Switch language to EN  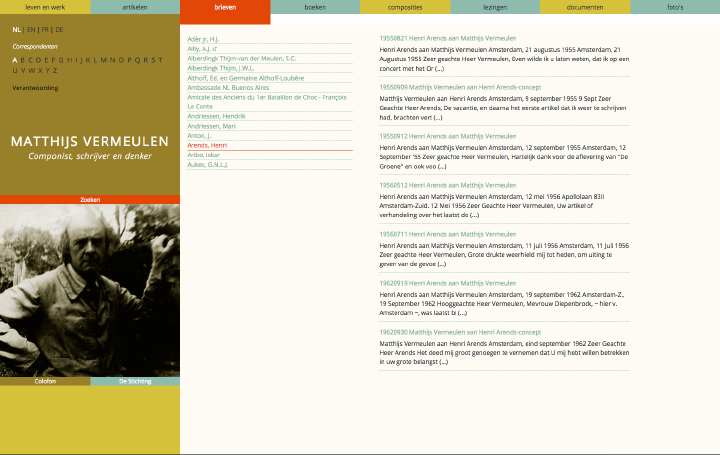[x=31, y=30]
